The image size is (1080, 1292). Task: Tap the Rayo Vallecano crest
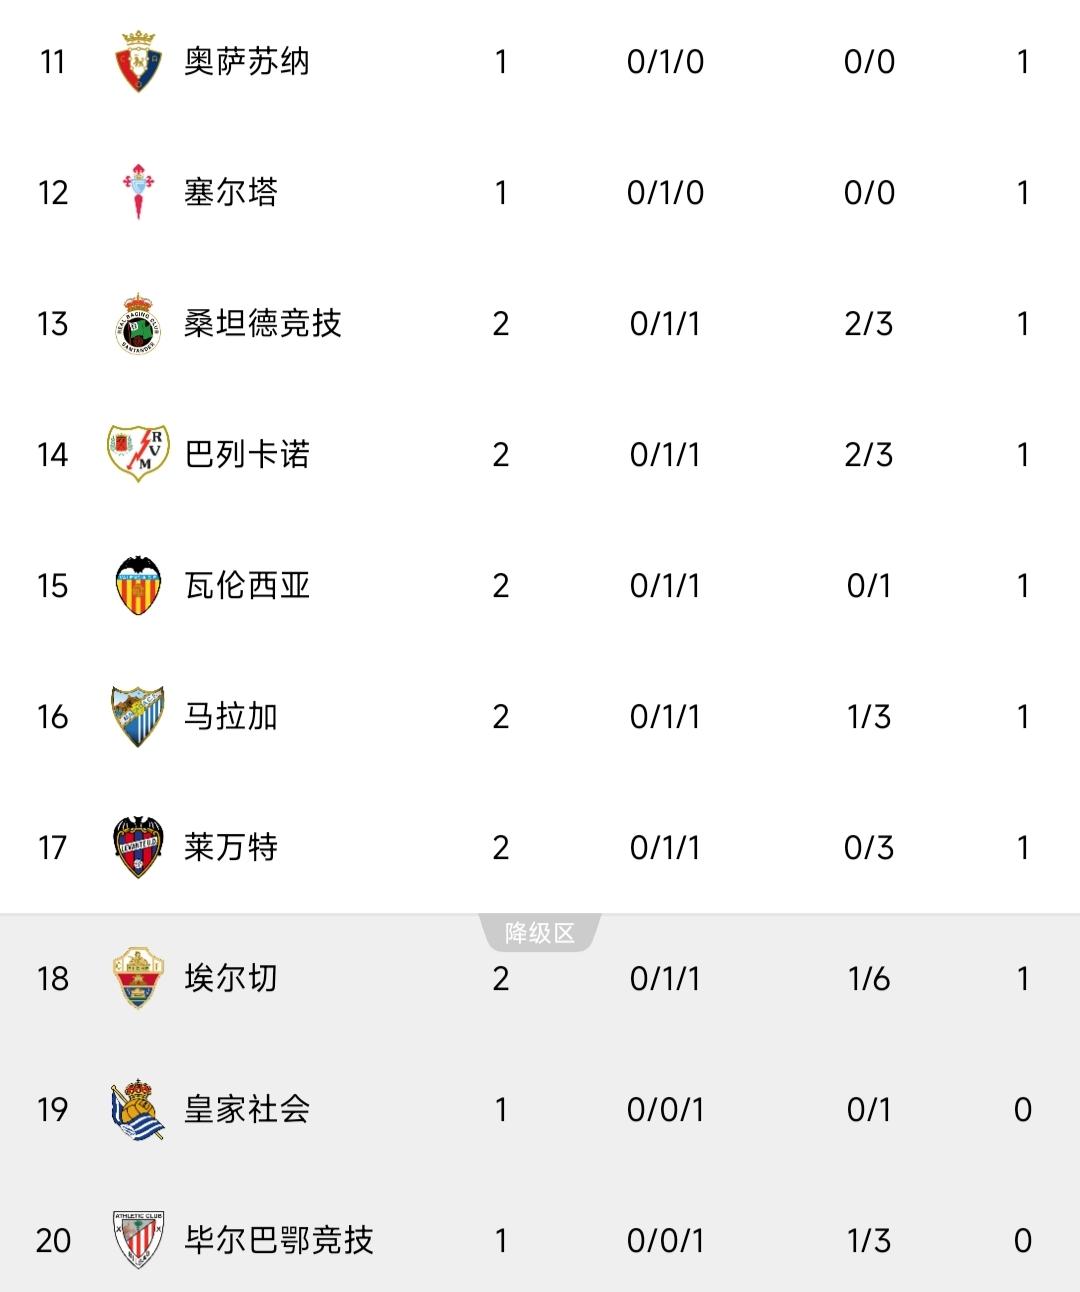click(x=138, y=454)
